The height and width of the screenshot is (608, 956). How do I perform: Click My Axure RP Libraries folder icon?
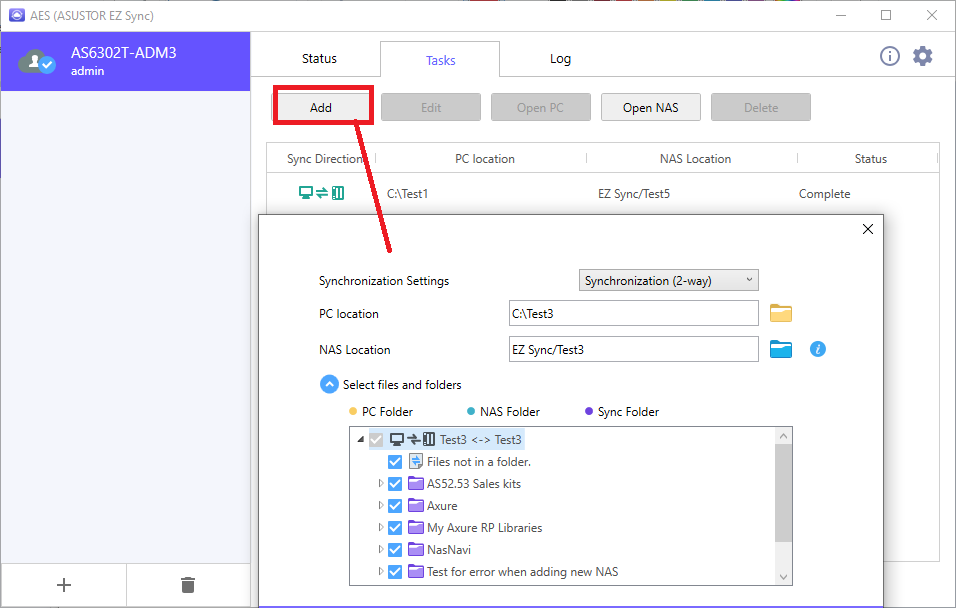(x=416, y=528)
